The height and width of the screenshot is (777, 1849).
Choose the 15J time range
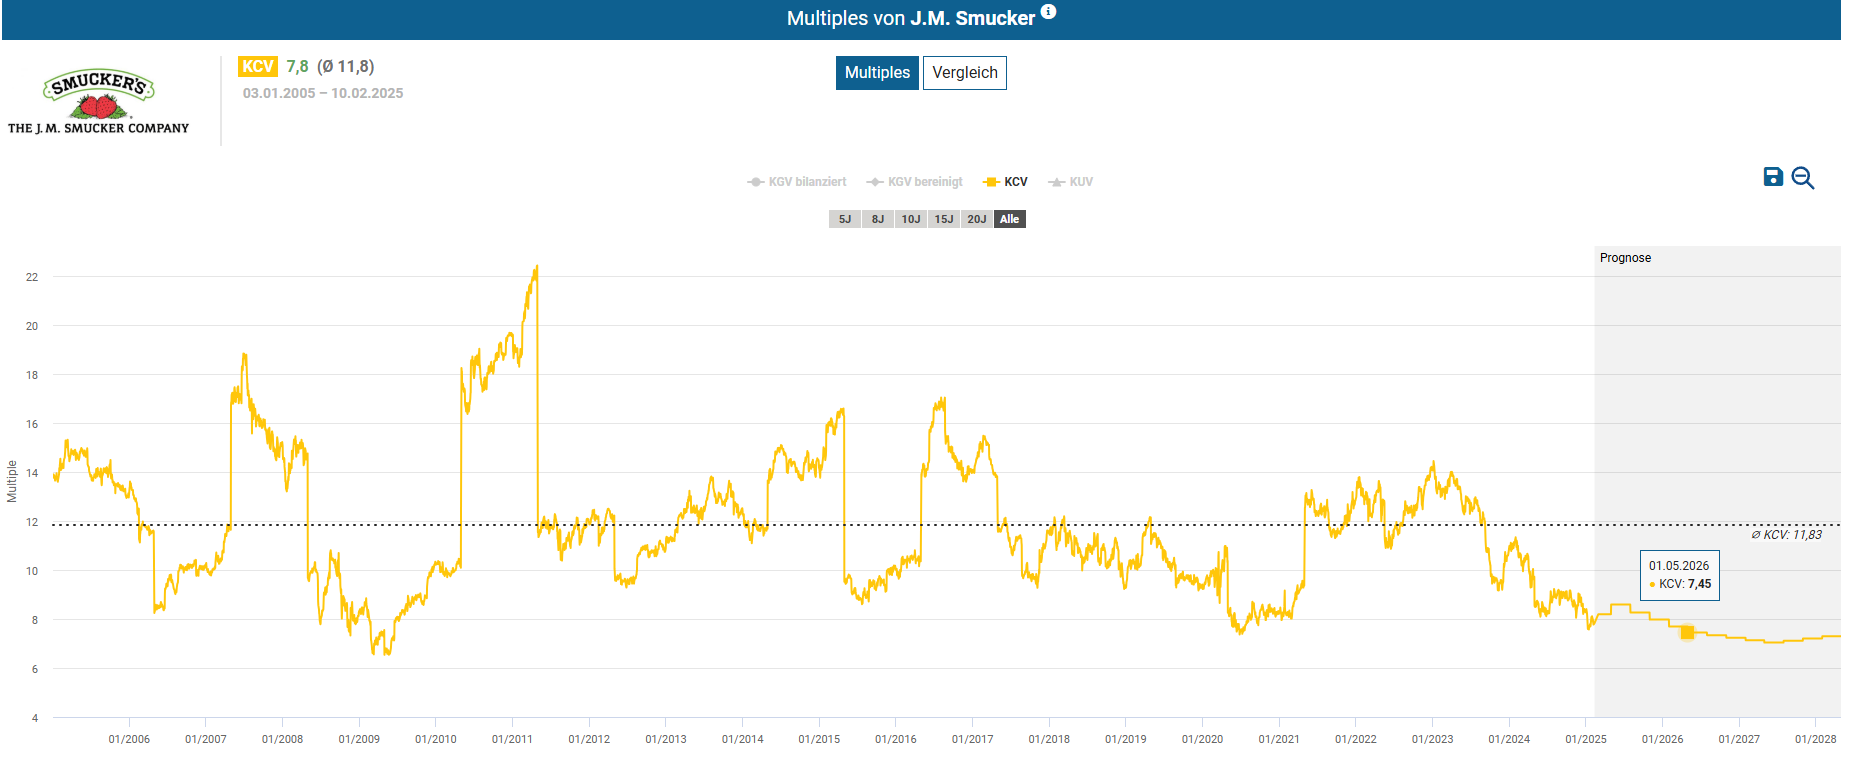point(944,219)
